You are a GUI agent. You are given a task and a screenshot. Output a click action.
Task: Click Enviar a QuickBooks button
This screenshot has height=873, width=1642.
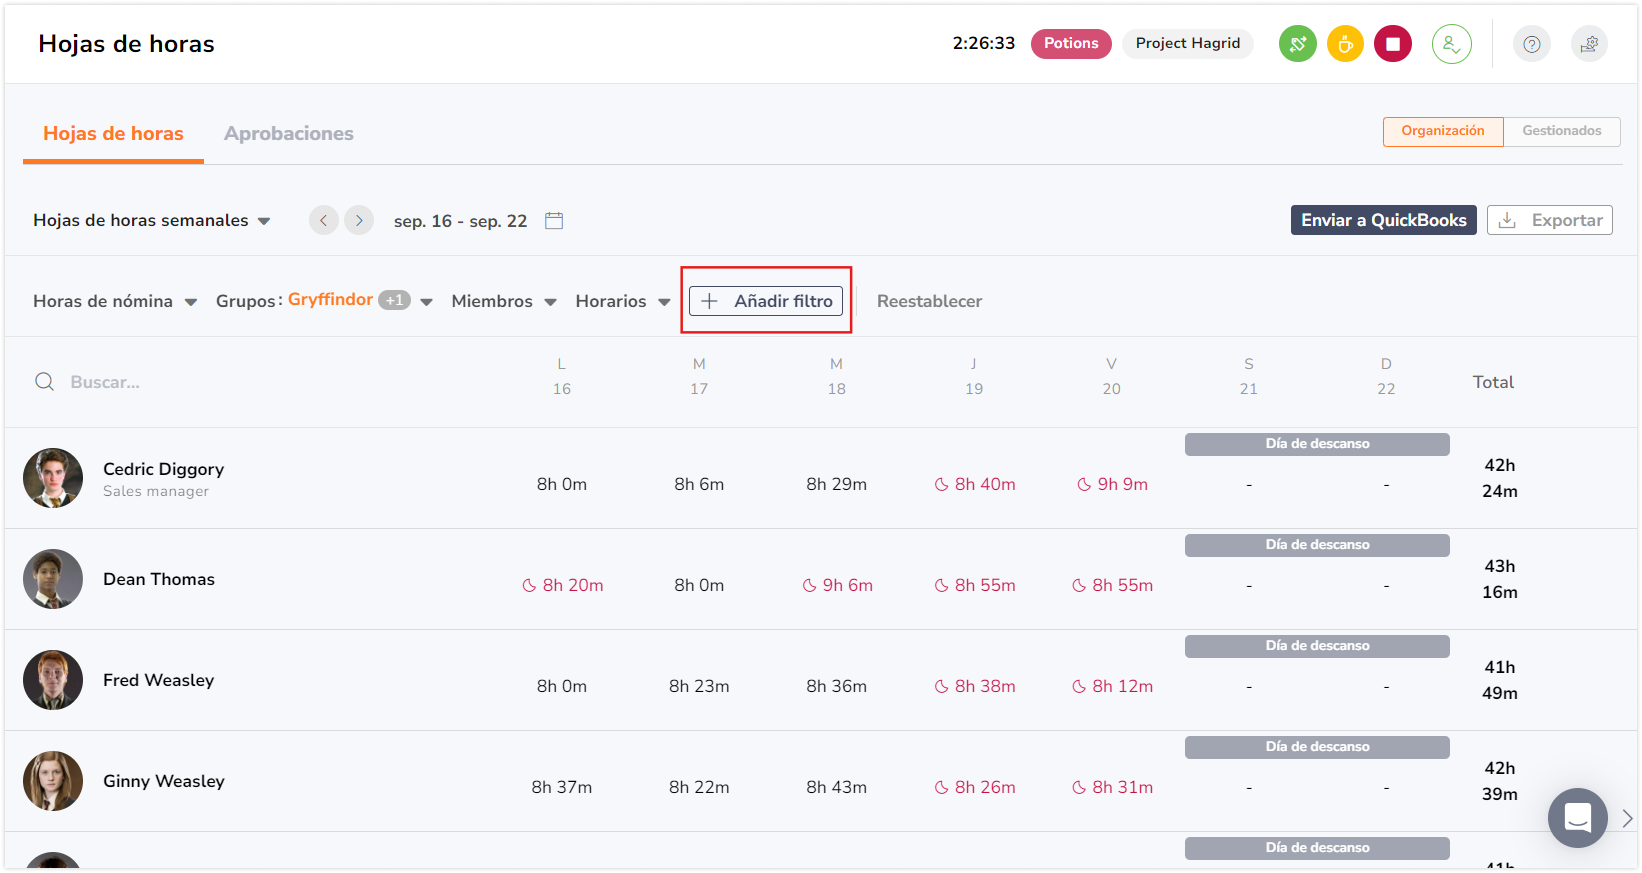[x=1383, y=220]
